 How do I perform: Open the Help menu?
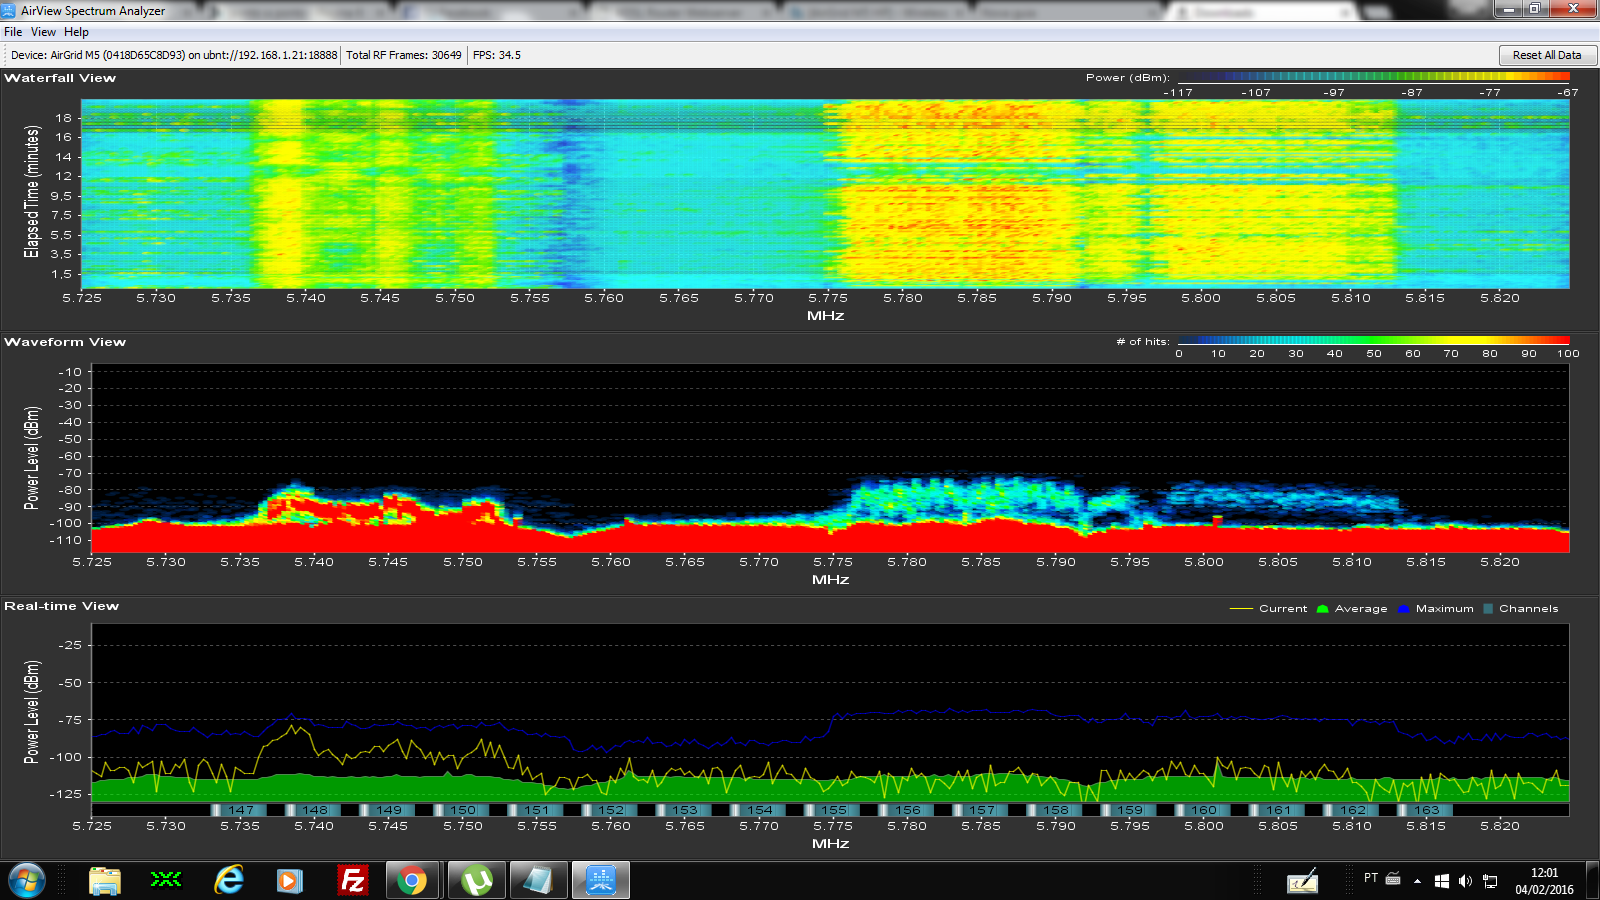(x=77, y=32)
